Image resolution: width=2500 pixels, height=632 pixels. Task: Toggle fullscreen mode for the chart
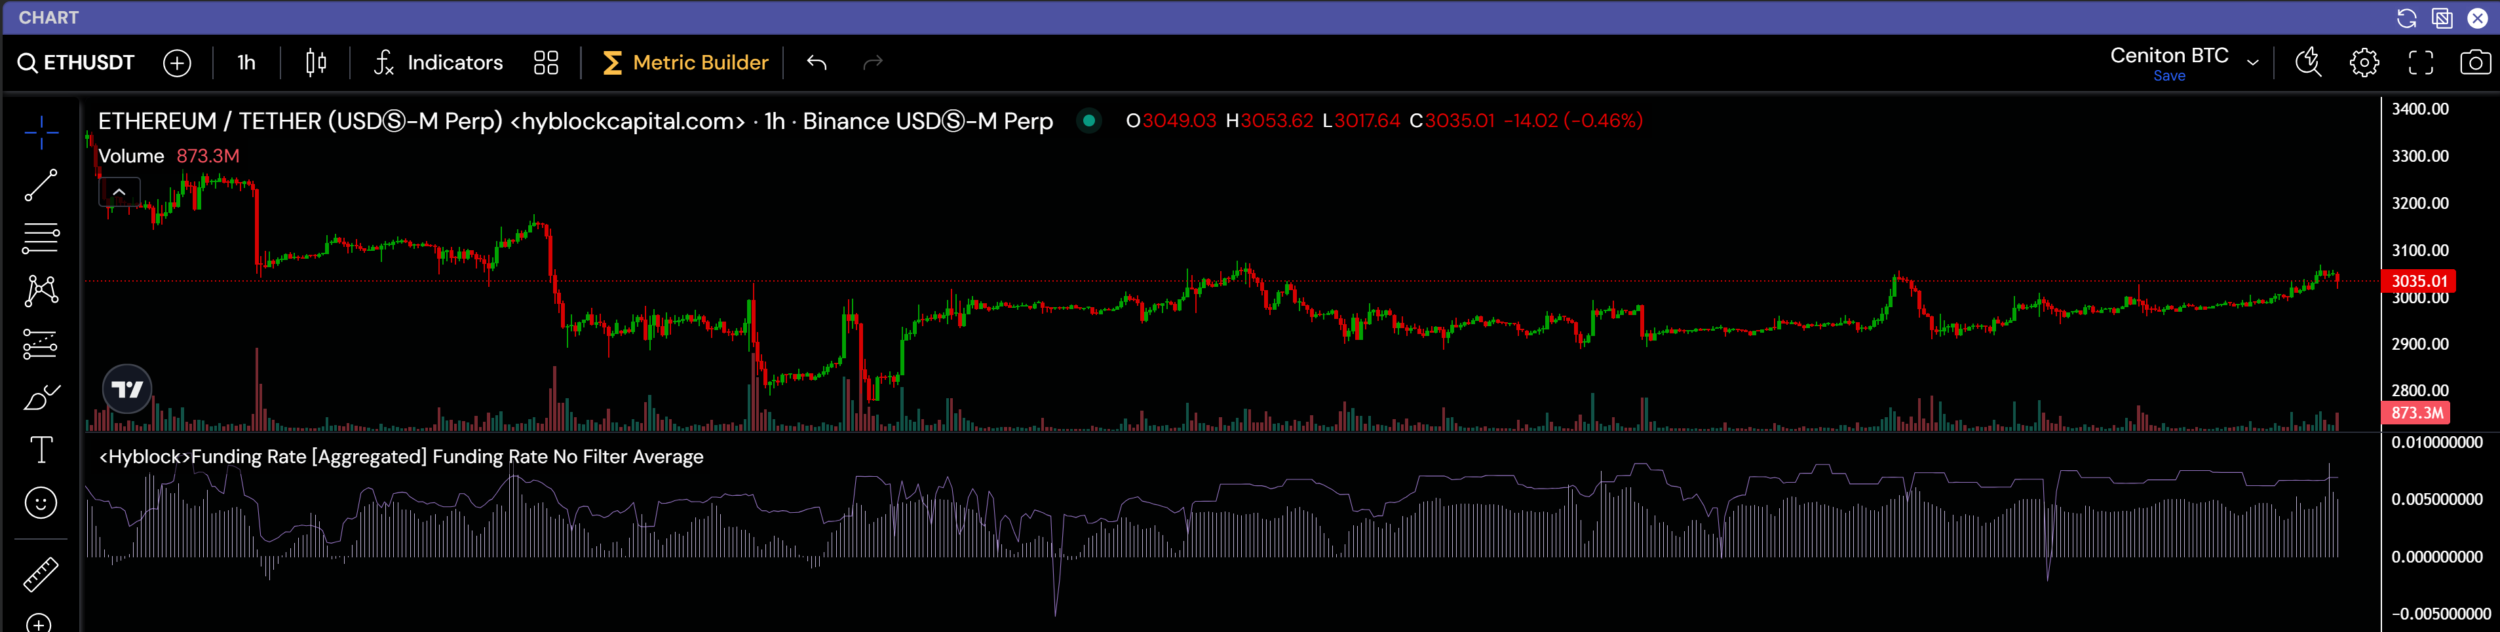(2420, 63)
